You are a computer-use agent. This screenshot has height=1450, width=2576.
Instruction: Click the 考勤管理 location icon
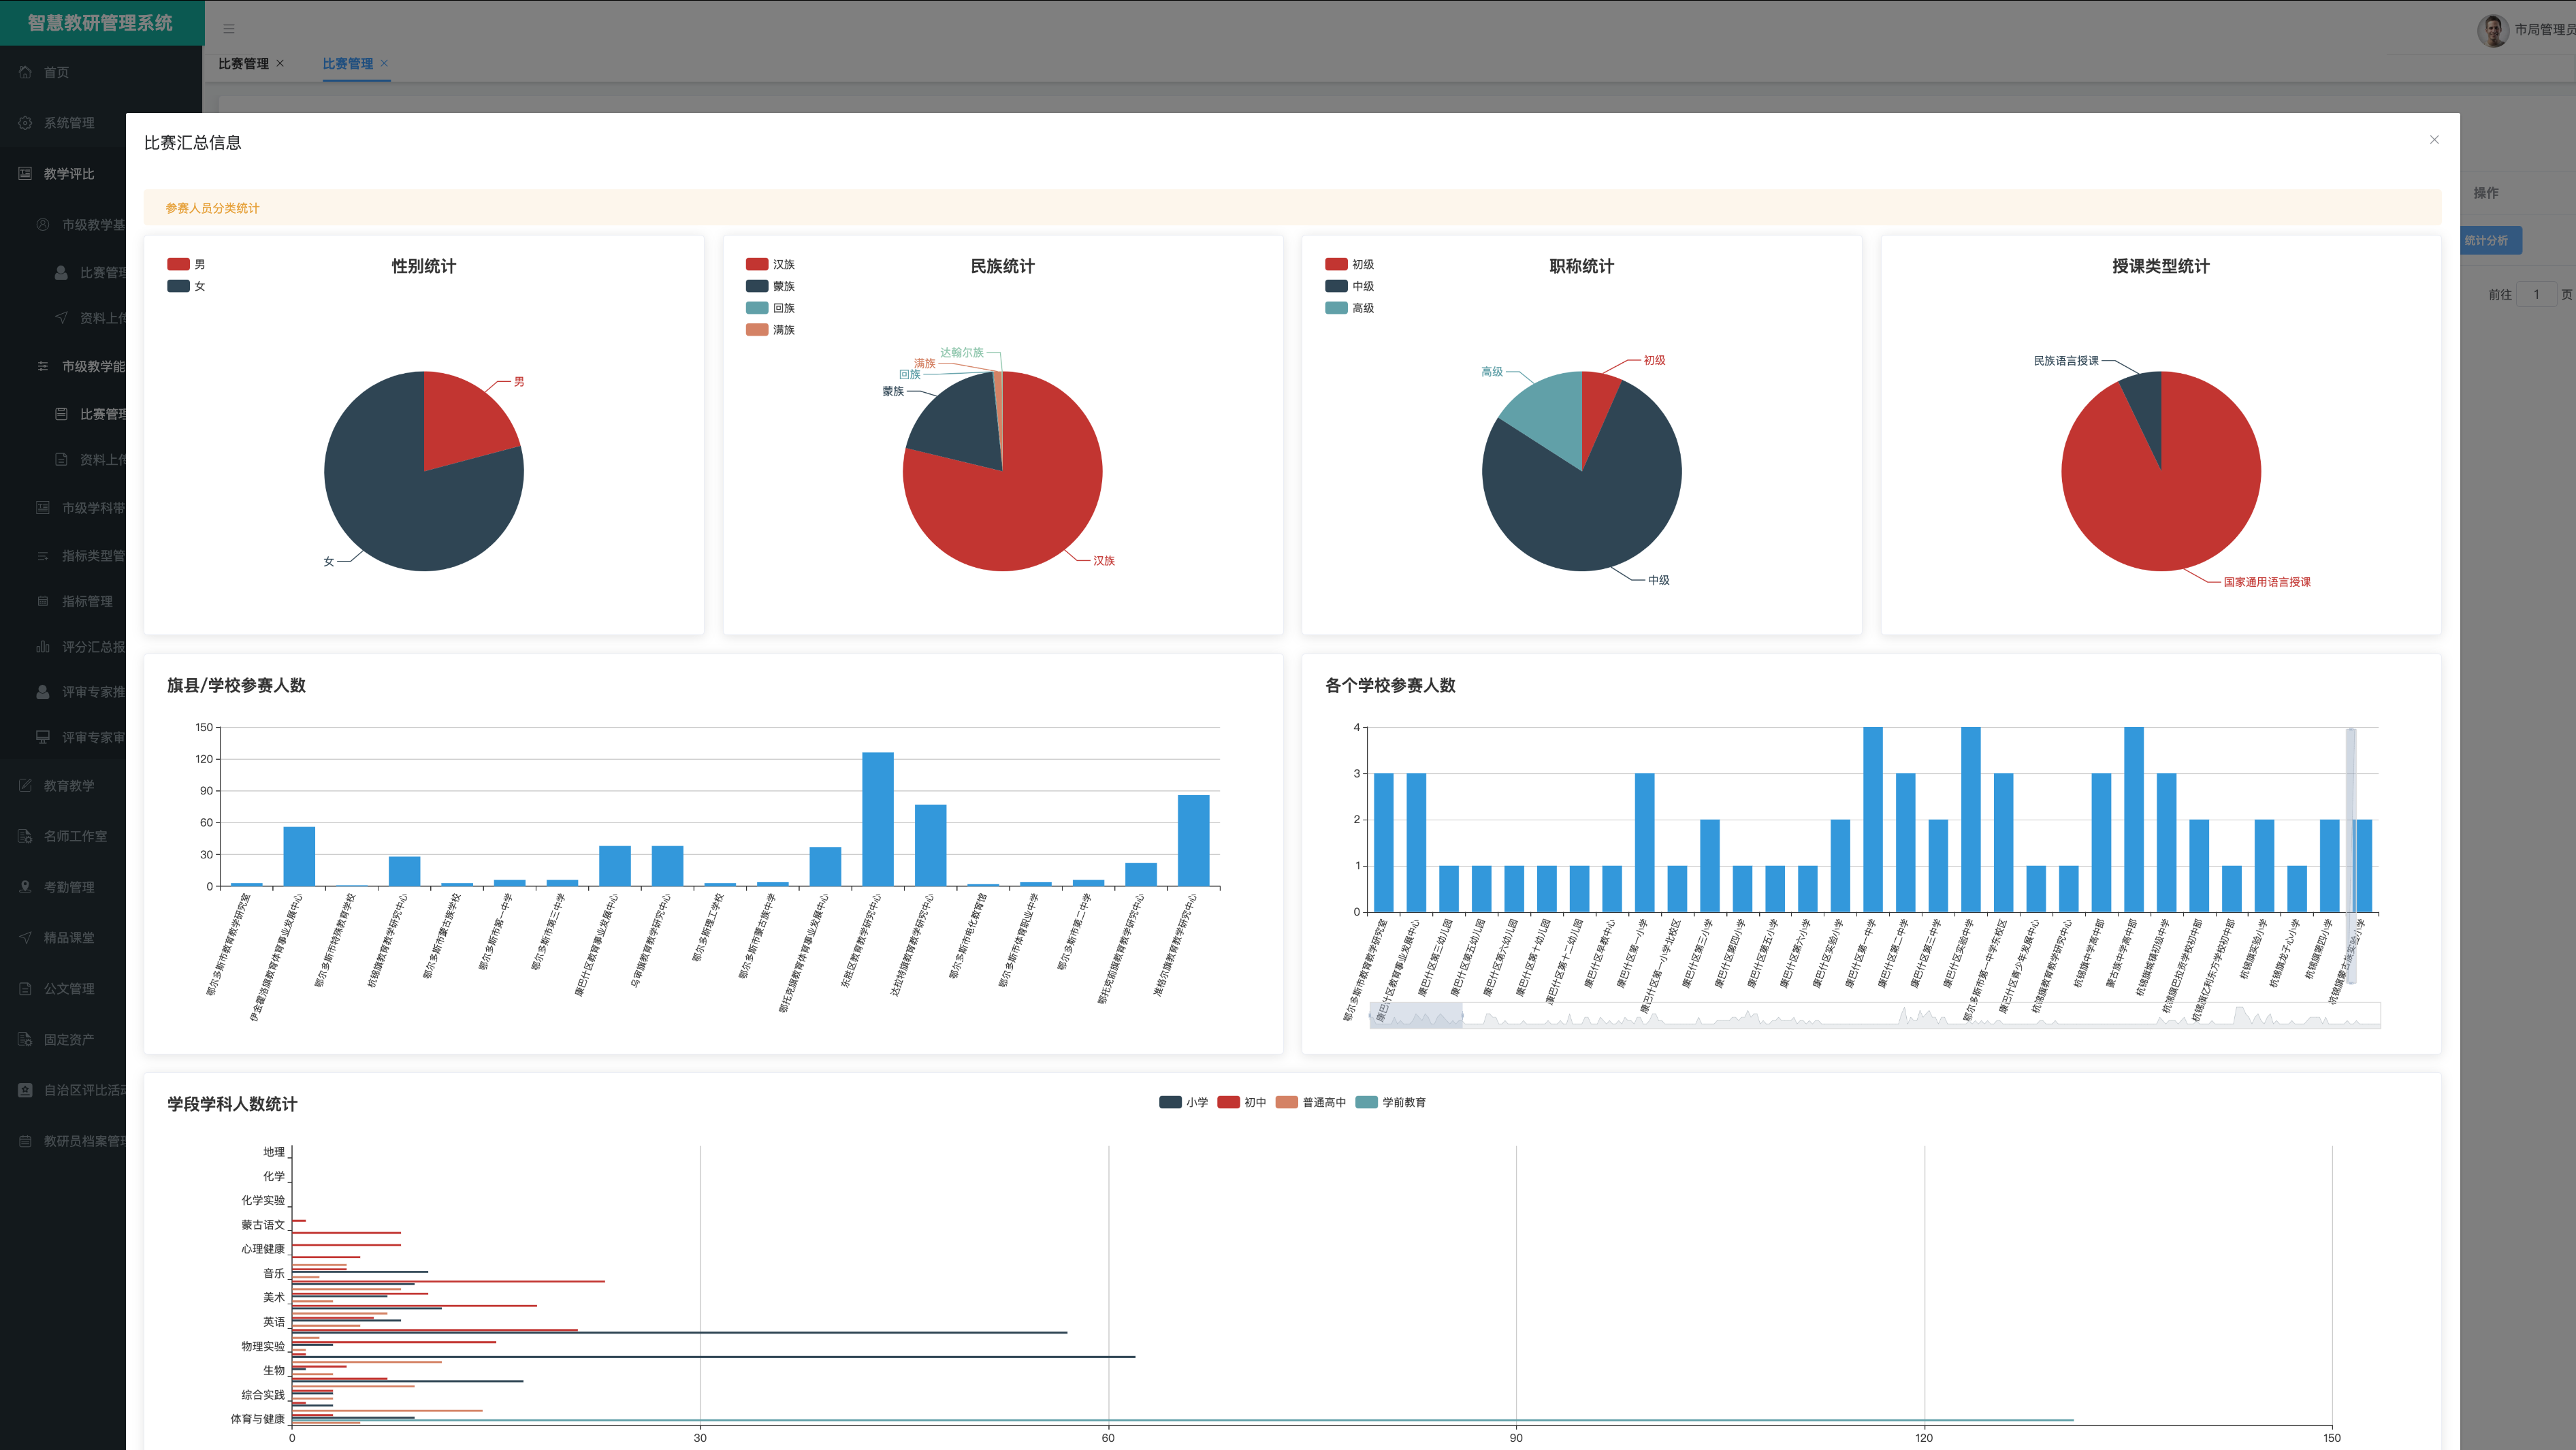tap(25, 887)
